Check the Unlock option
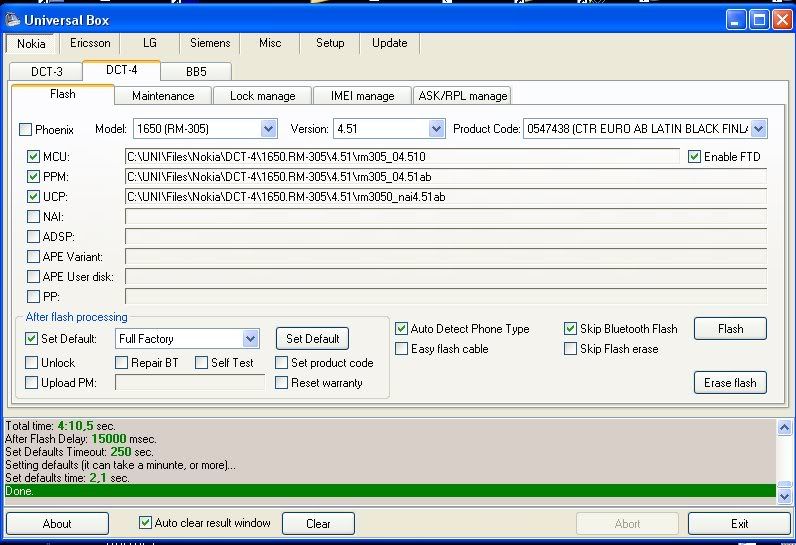The width and height of the screenshot is (796, 545). pyautogui.click(x=31, y=362)
